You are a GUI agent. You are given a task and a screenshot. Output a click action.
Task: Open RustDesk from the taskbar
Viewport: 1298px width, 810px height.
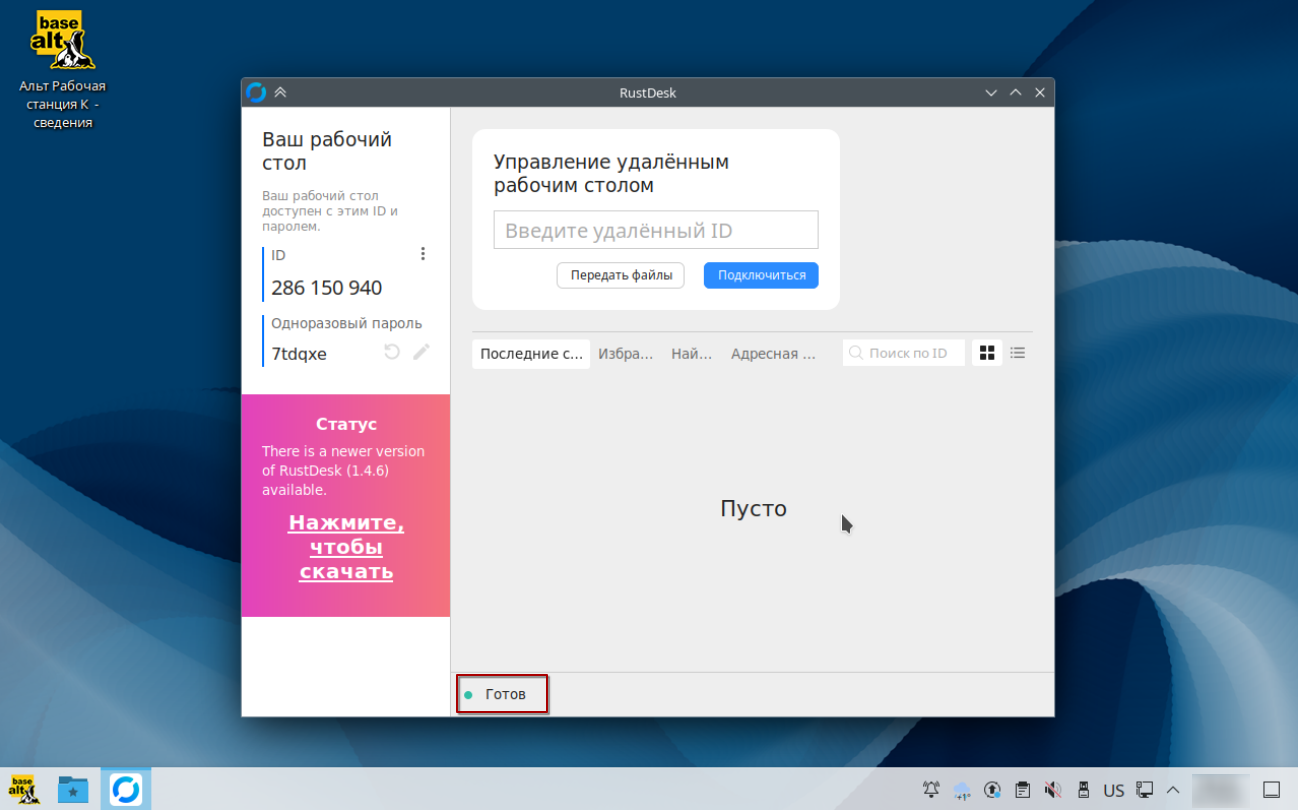coord(125,789)
